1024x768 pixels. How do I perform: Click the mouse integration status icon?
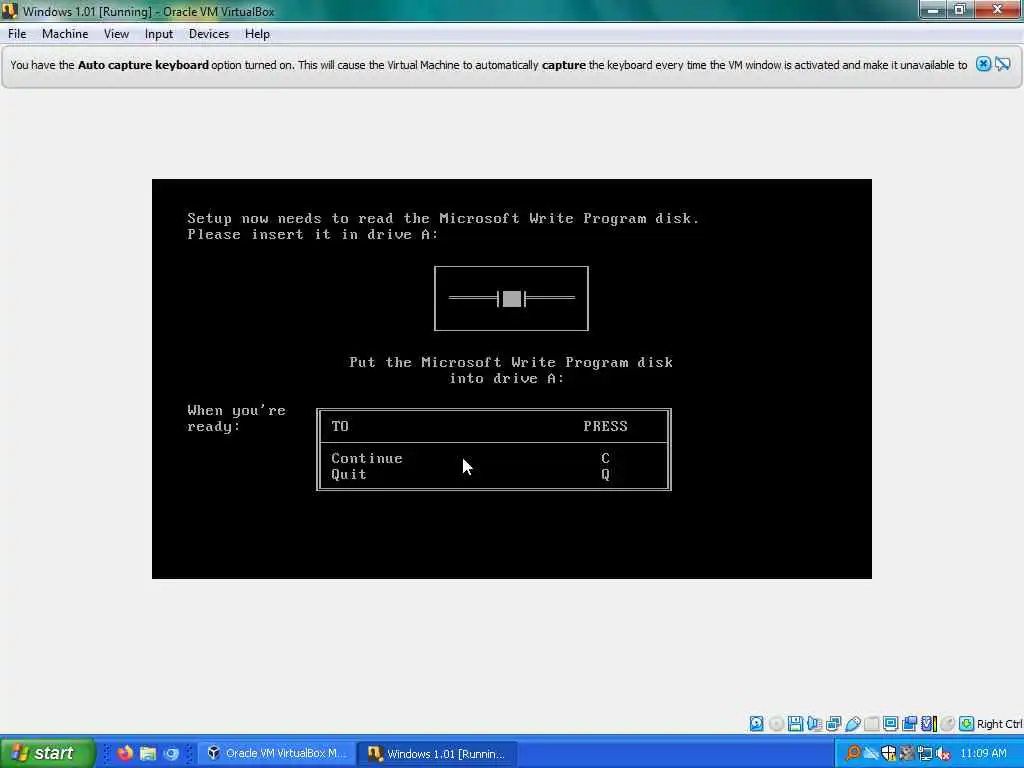click(948, 724)
